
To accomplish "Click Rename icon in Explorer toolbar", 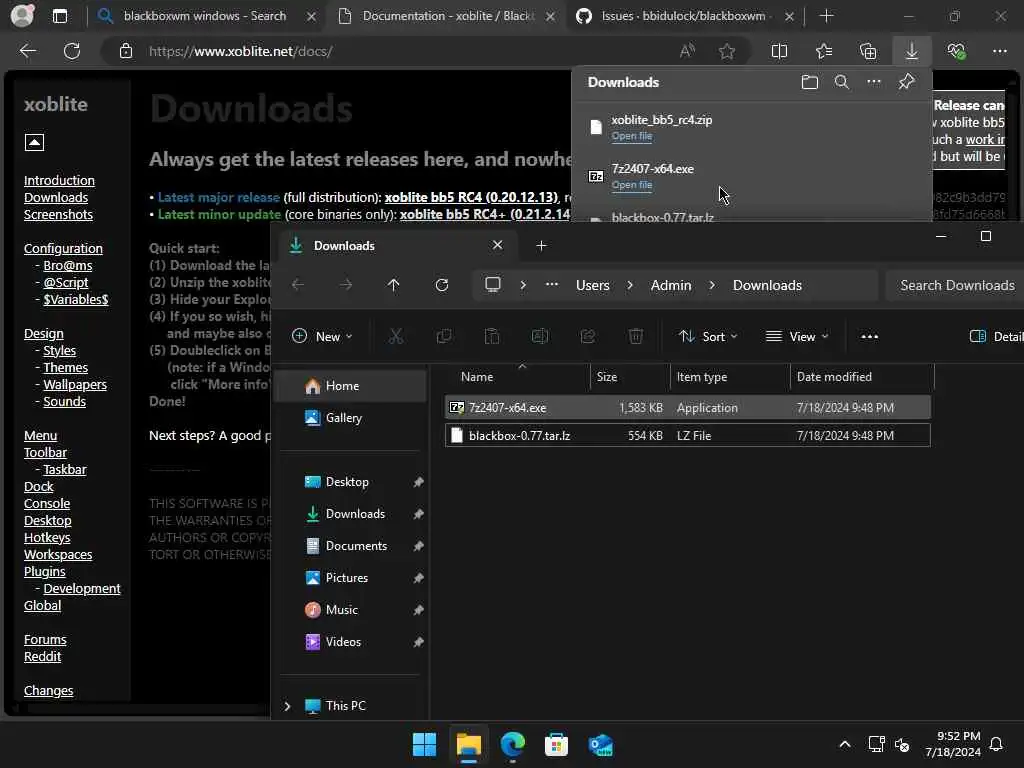I will tap(539, 336).
